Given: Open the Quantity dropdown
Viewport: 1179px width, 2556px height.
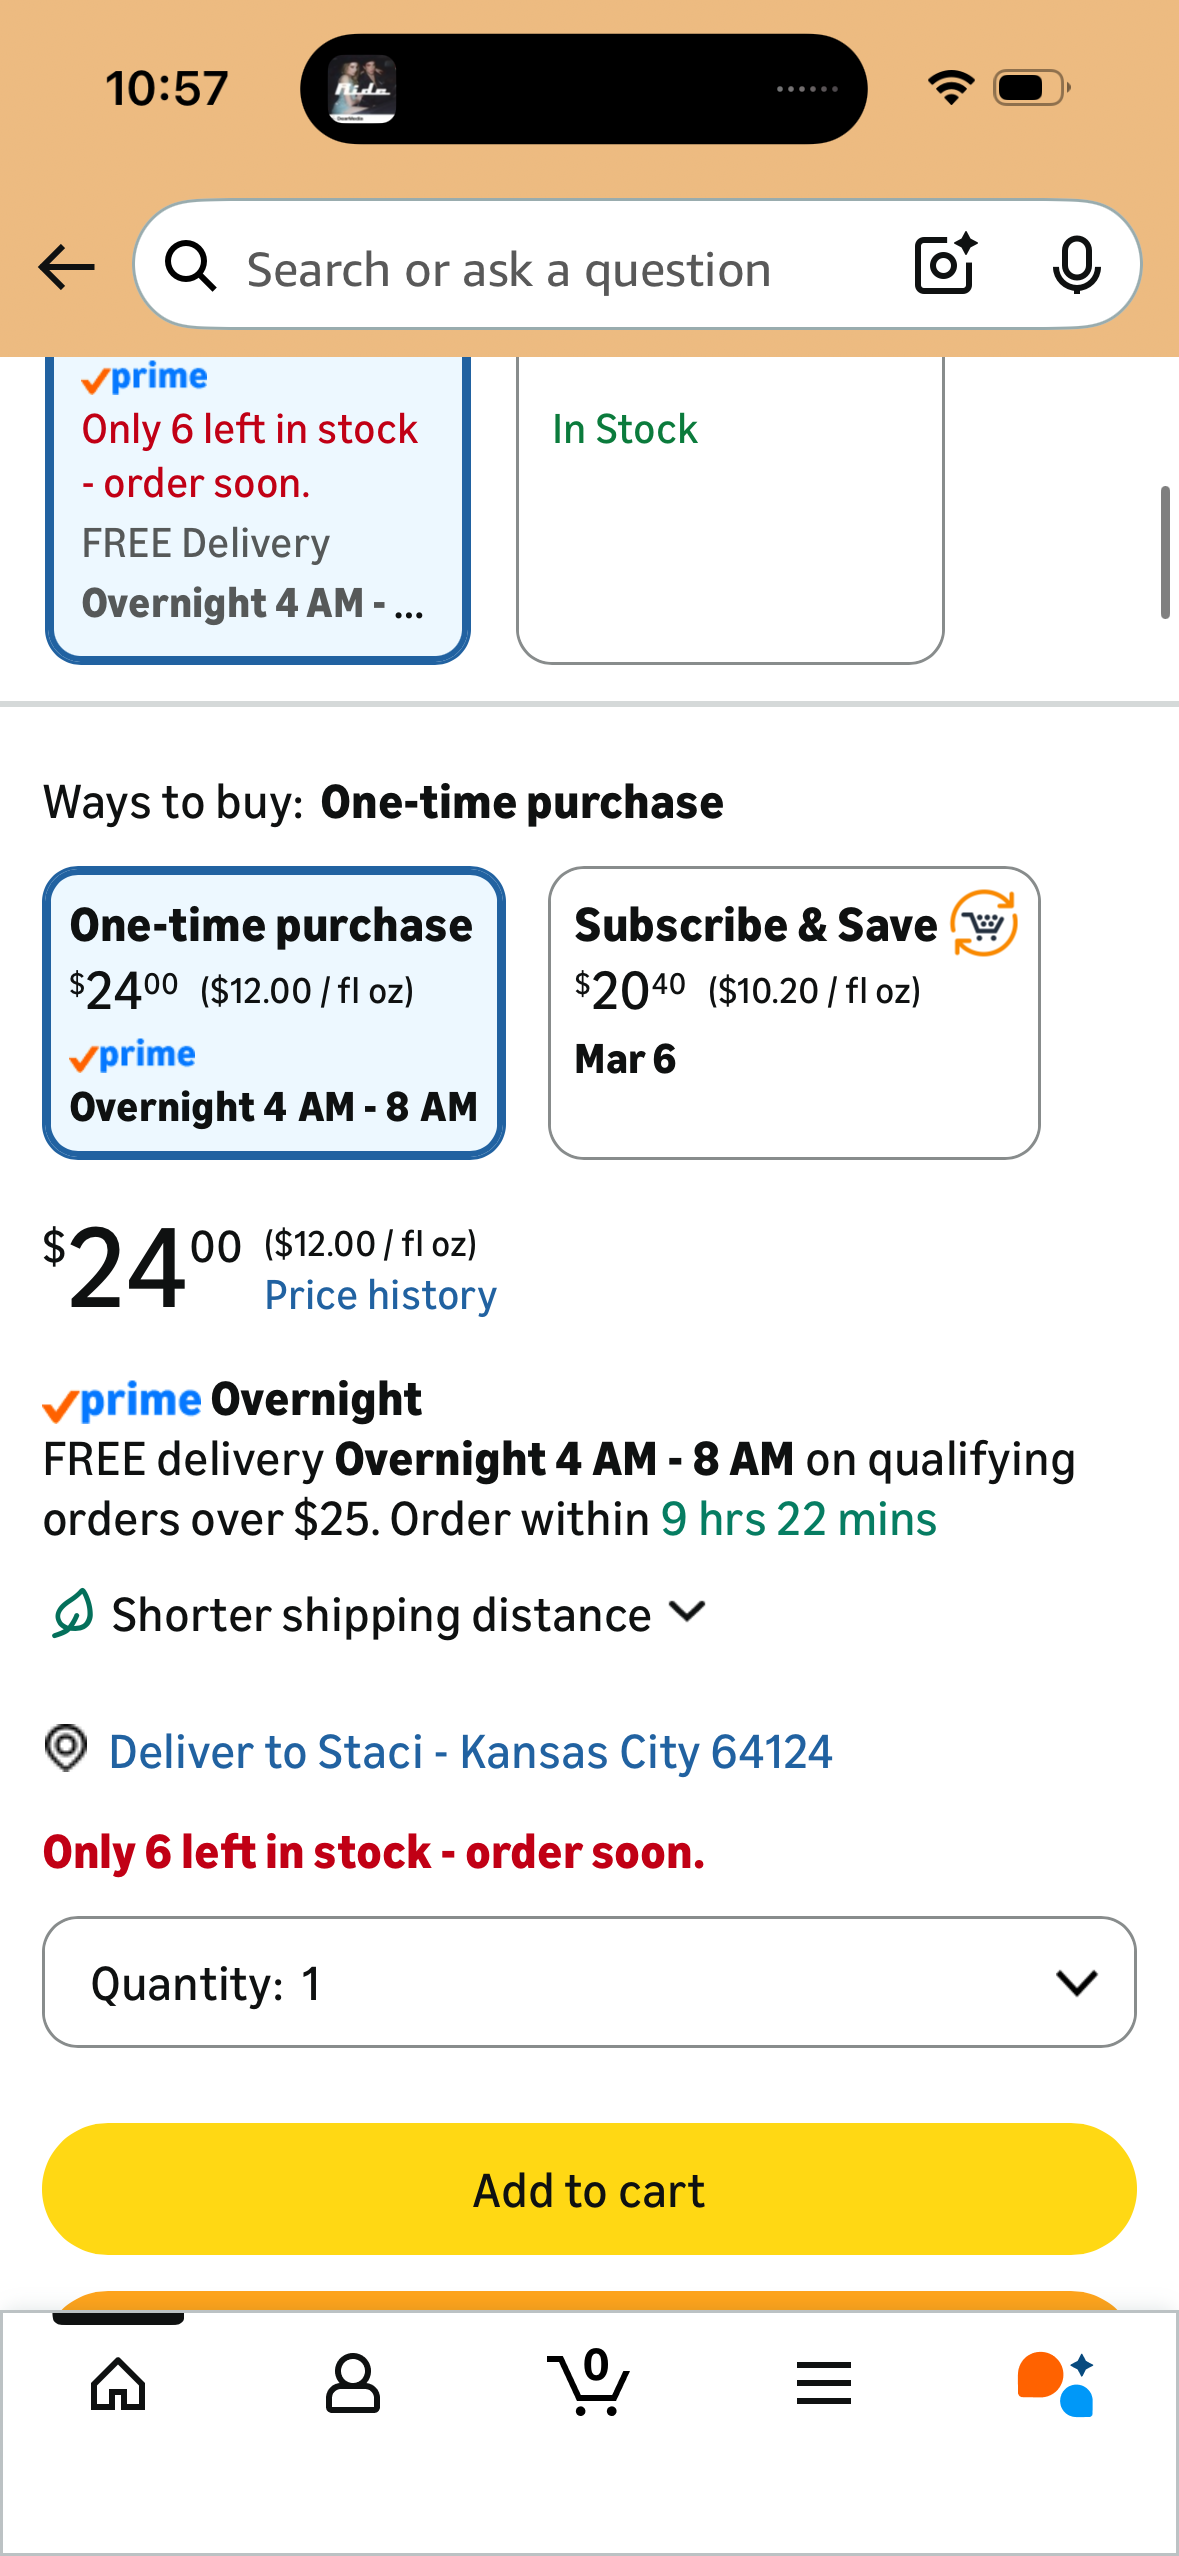Looking at the screenshot, I should pyautogui.click(x=589, y=1982).
